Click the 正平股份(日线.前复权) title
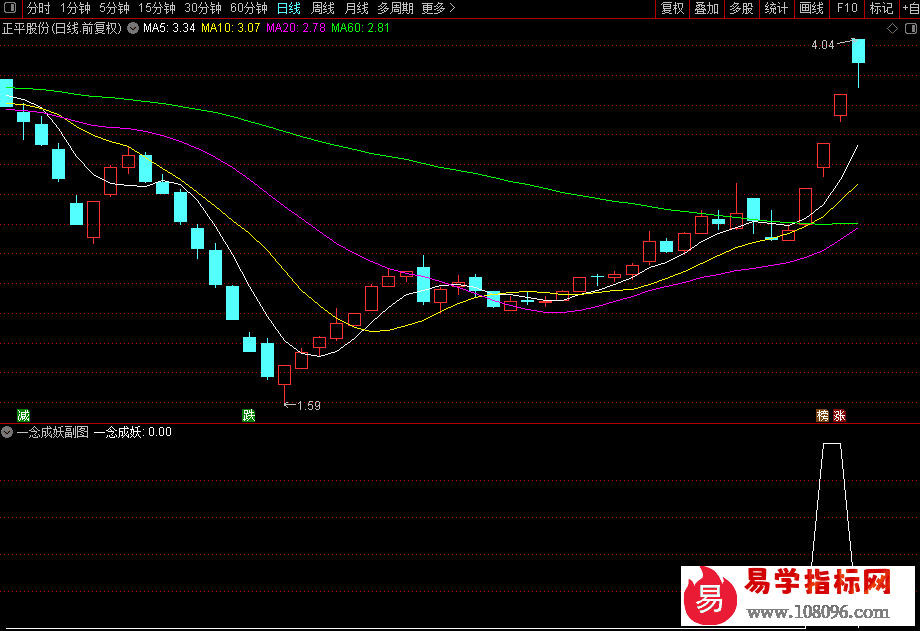The height and width of the screenshot is (631, 920). 62,28
